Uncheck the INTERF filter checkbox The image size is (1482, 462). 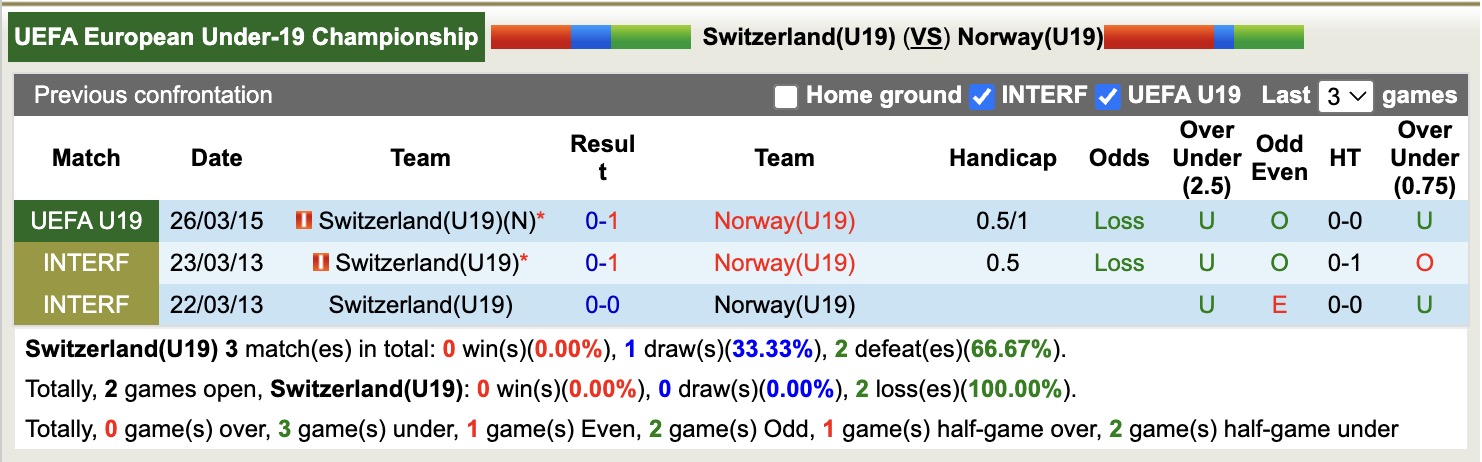click(982, 97)
